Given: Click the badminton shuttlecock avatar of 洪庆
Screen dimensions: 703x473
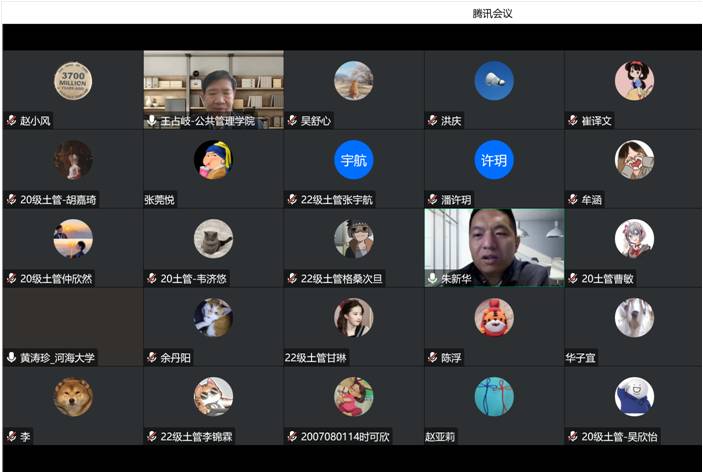Looking at the screenshot, I should click(493, 81).
